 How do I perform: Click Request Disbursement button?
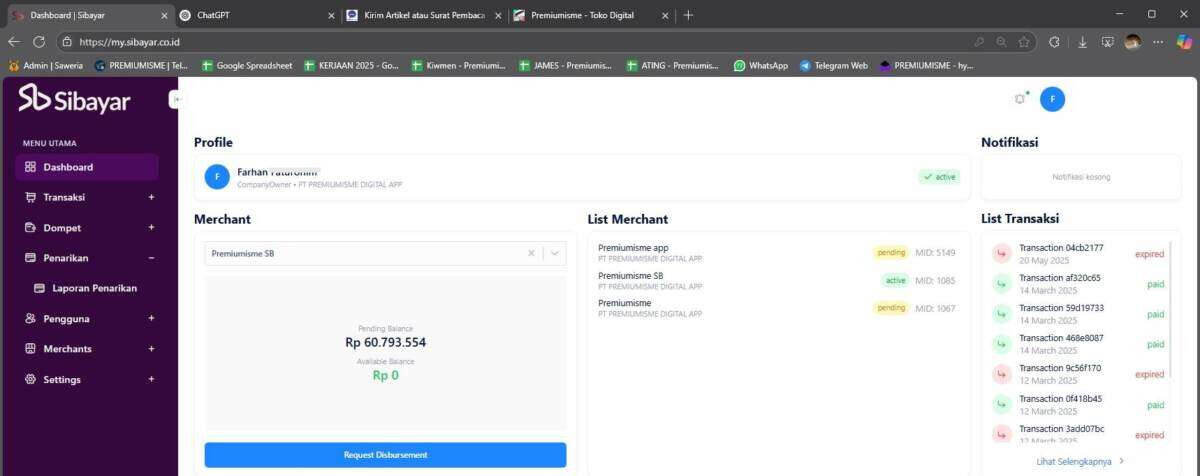click(385, 455)
